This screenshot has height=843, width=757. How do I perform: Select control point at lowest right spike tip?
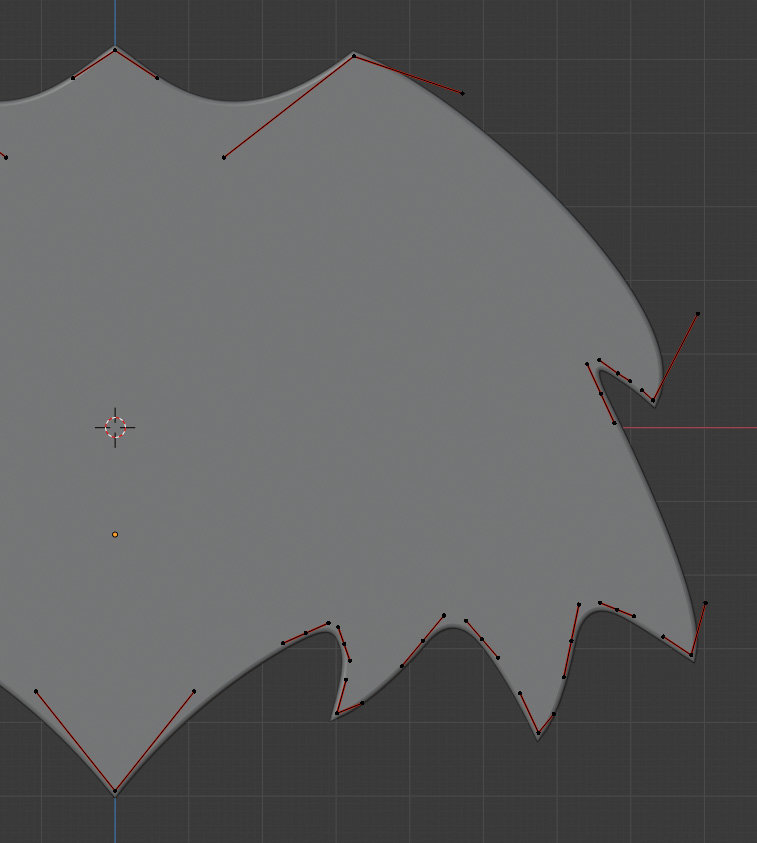(x=538, y=732)
